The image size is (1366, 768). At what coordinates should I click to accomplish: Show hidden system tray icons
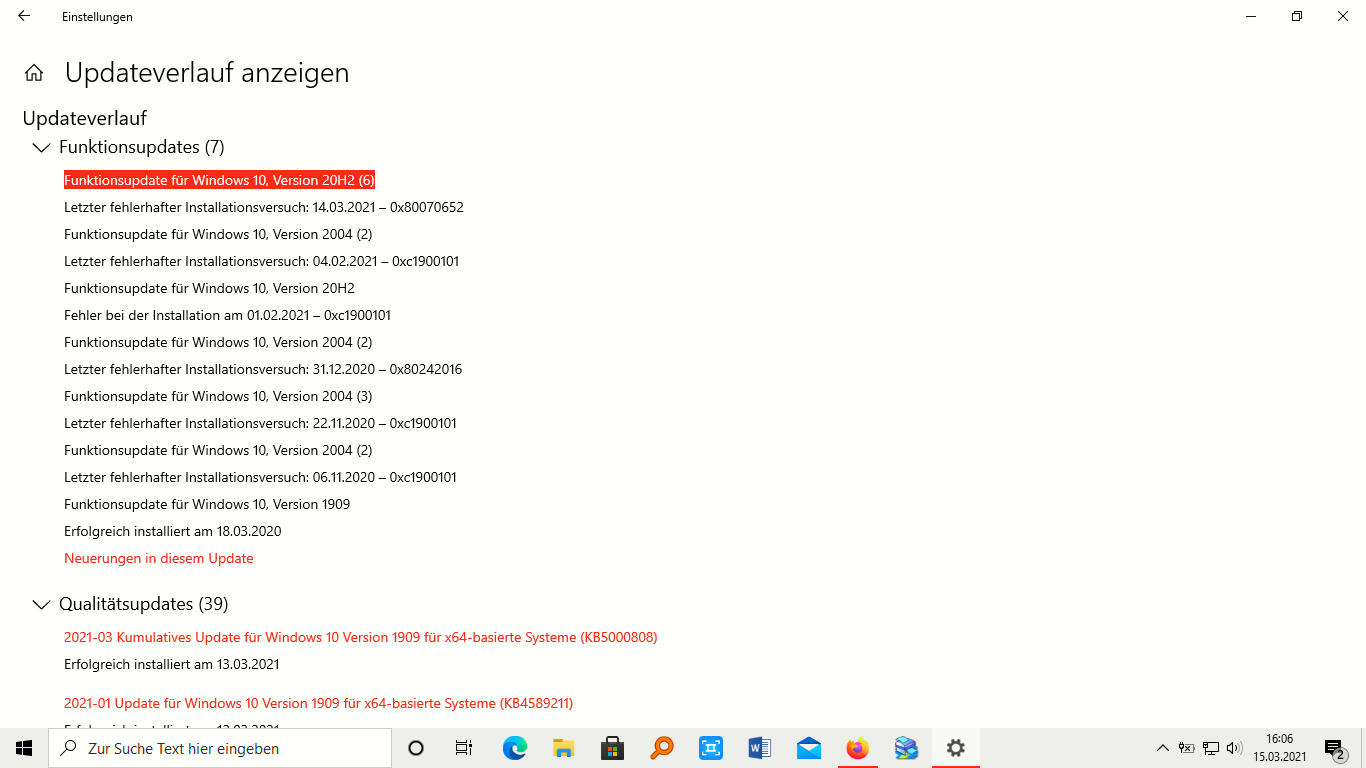click(1162, 748)
